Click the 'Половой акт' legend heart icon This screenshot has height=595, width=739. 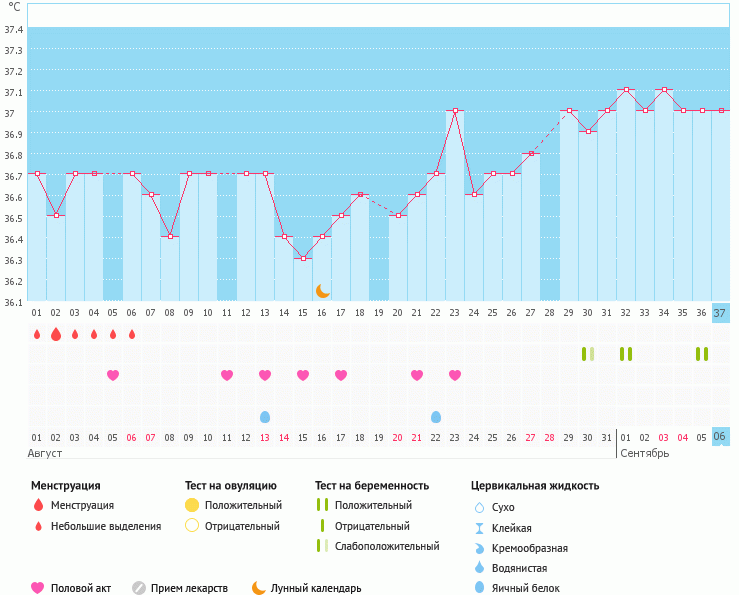click(39, 588)
